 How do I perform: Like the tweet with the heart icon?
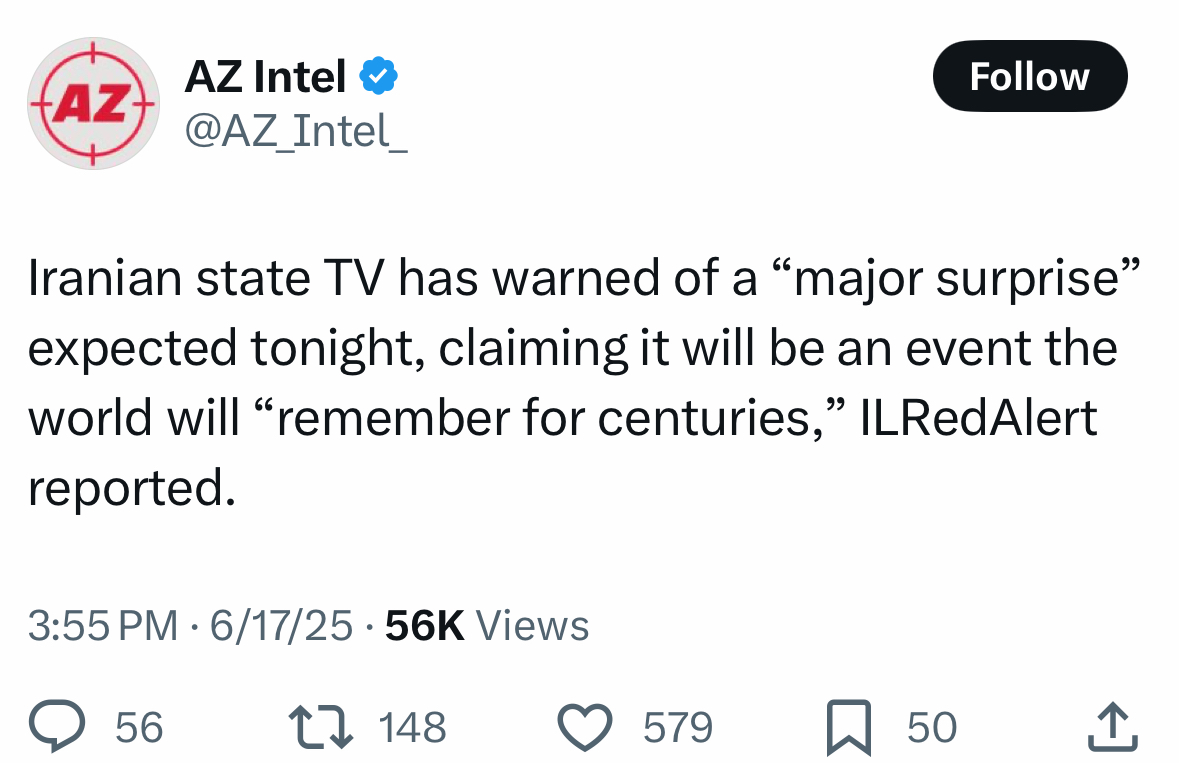pyautogui.click(x=585, y=727)
